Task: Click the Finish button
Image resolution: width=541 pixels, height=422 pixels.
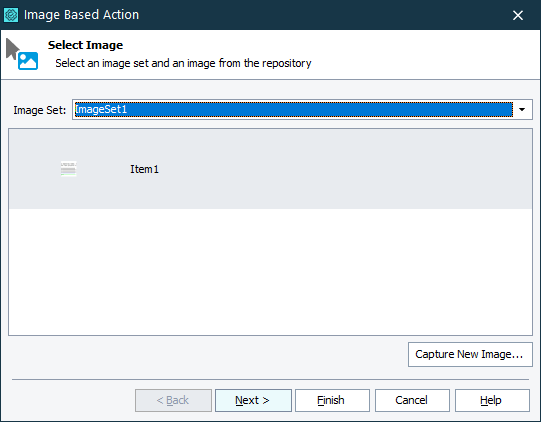Action: 332,400
